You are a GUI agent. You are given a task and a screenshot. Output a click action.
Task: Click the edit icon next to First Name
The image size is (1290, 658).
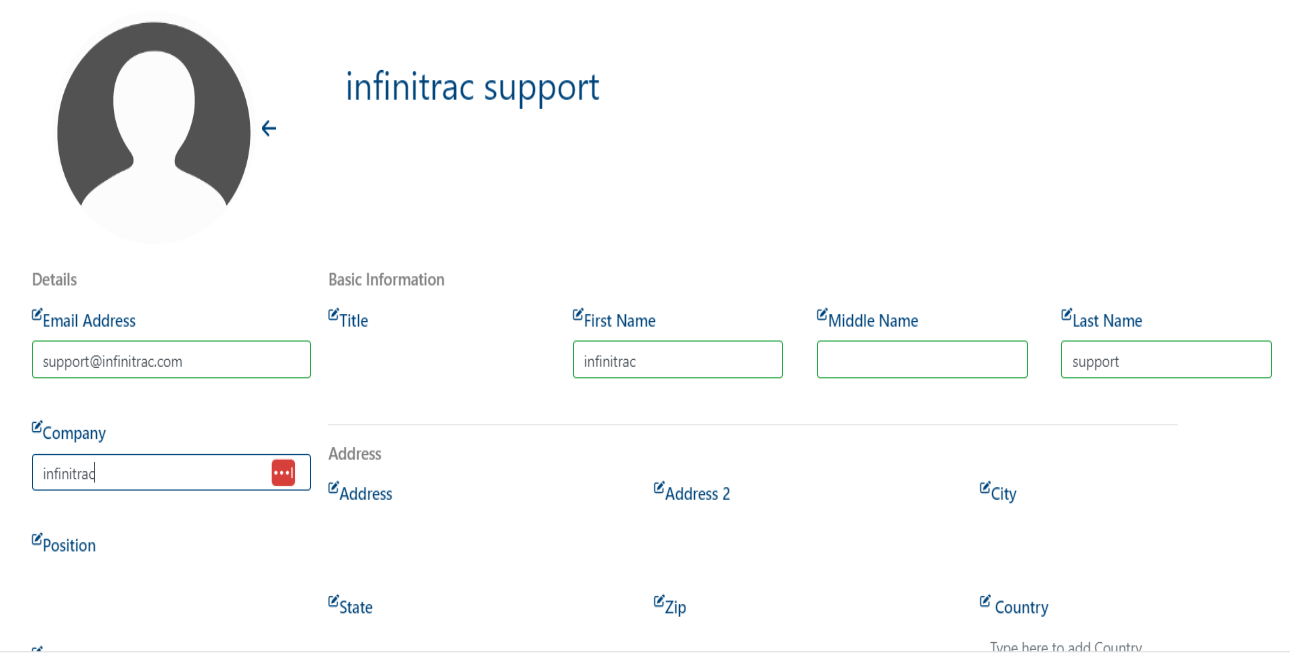pyautogui.click(x=578, y=315)
